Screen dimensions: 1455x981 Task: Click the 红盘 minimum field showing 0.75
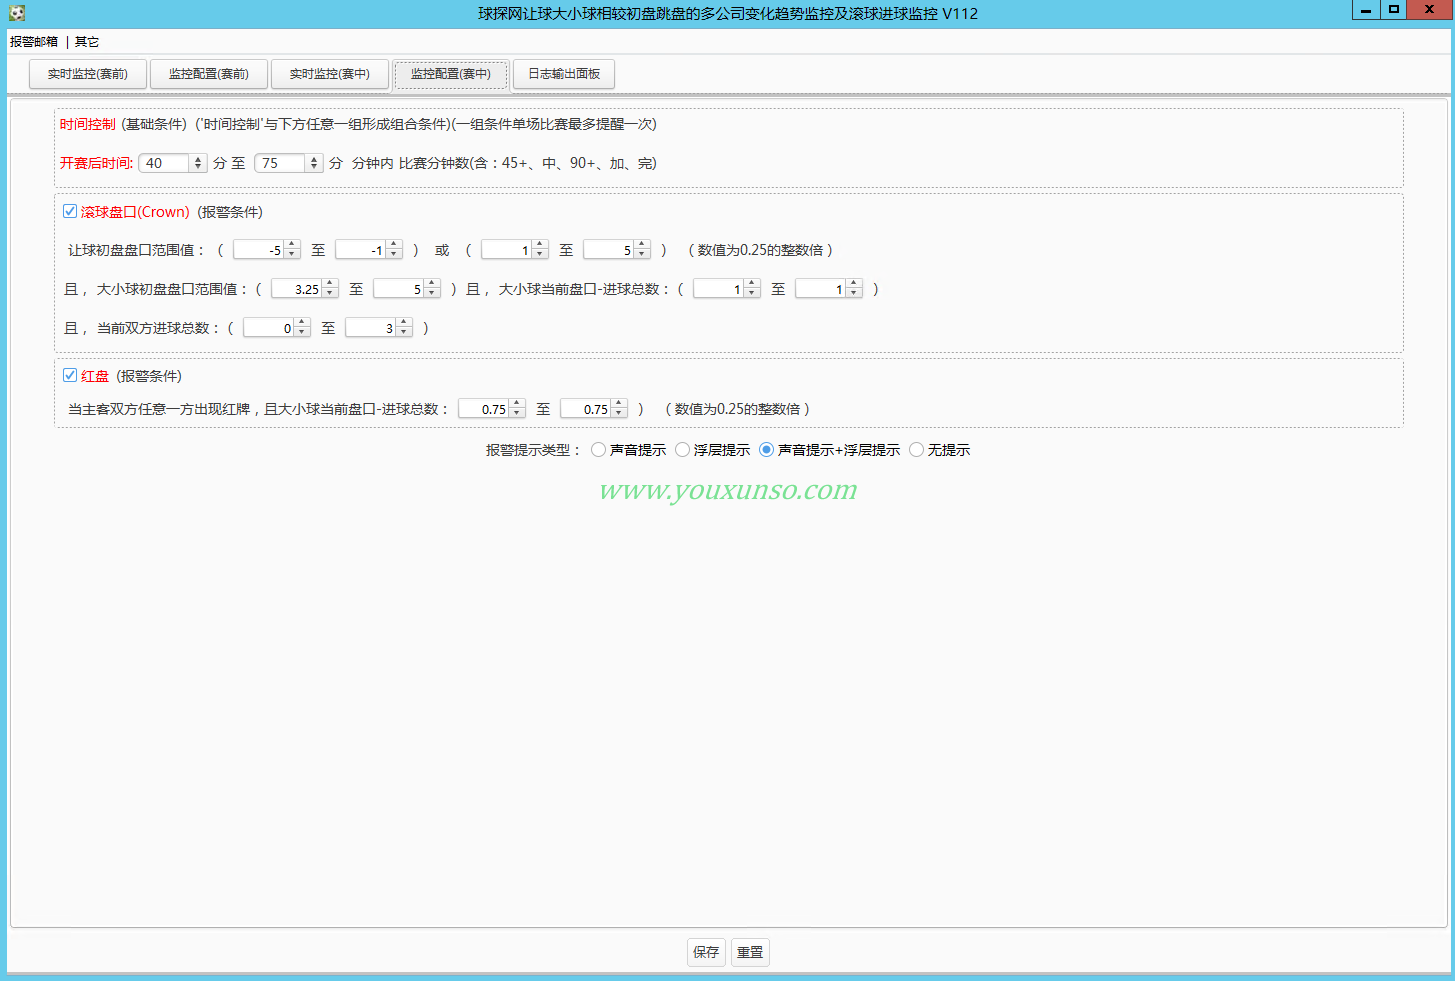coord(484,409)
